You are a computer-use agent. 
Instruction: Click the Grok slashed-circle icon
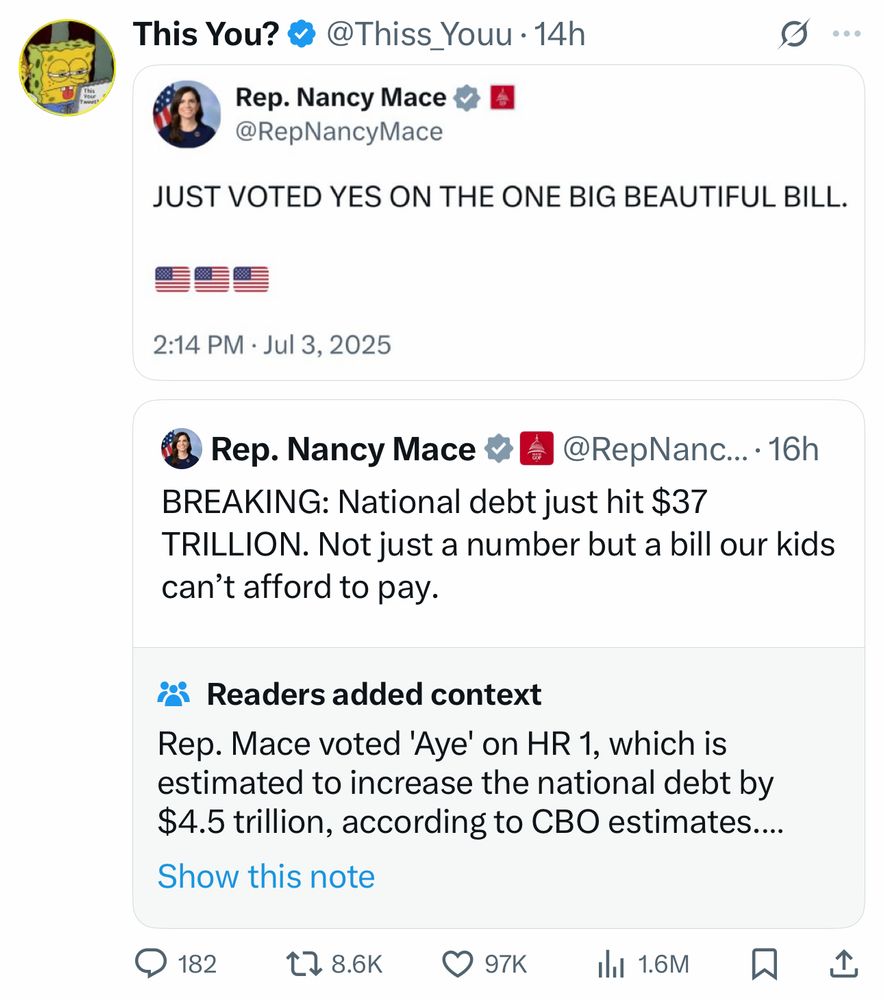[793, 34]
